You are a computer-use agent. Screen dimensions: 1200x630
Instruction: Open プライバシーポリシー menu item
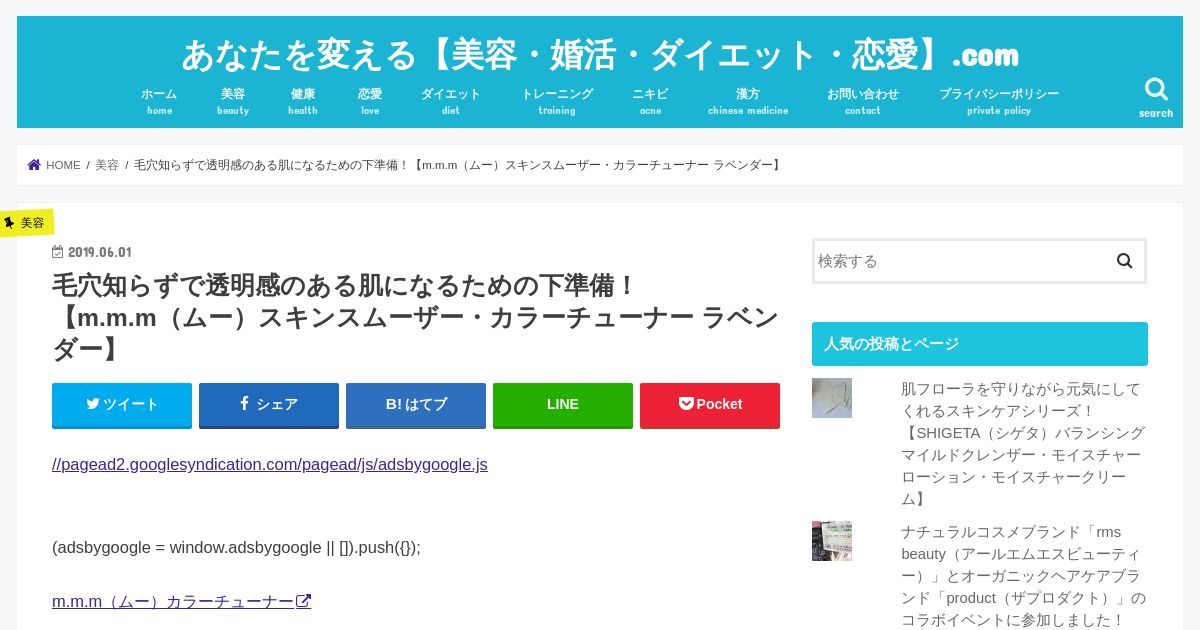[x=999, y=101]
